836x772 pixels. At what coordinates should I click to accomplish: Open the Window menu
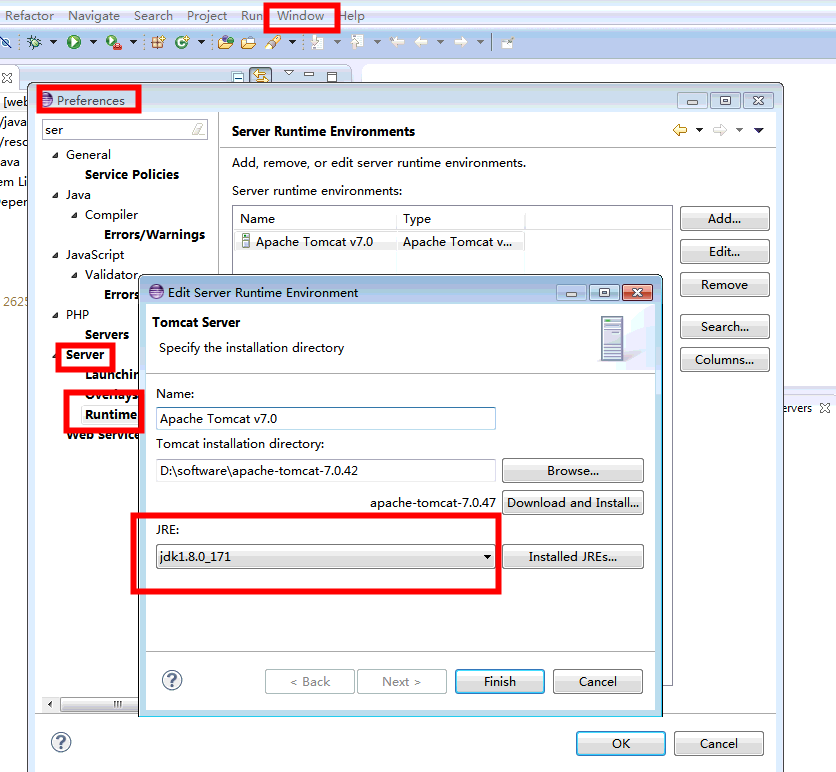301,15
